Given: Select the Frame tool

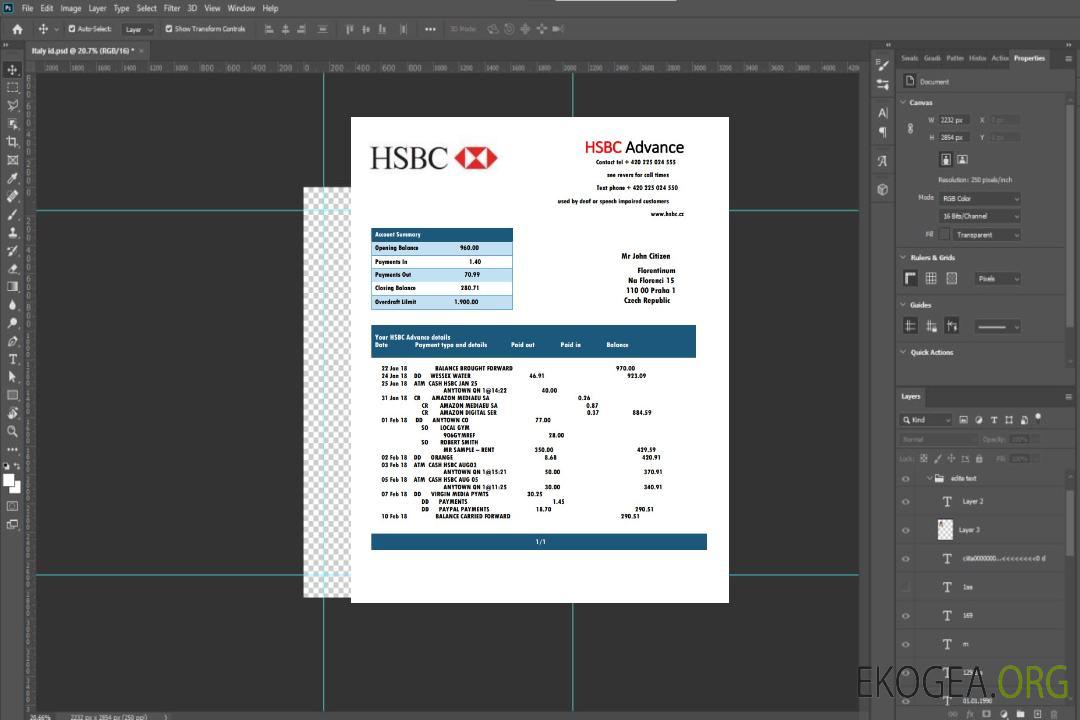Looking at the screenshot, I should coord(12,160).
